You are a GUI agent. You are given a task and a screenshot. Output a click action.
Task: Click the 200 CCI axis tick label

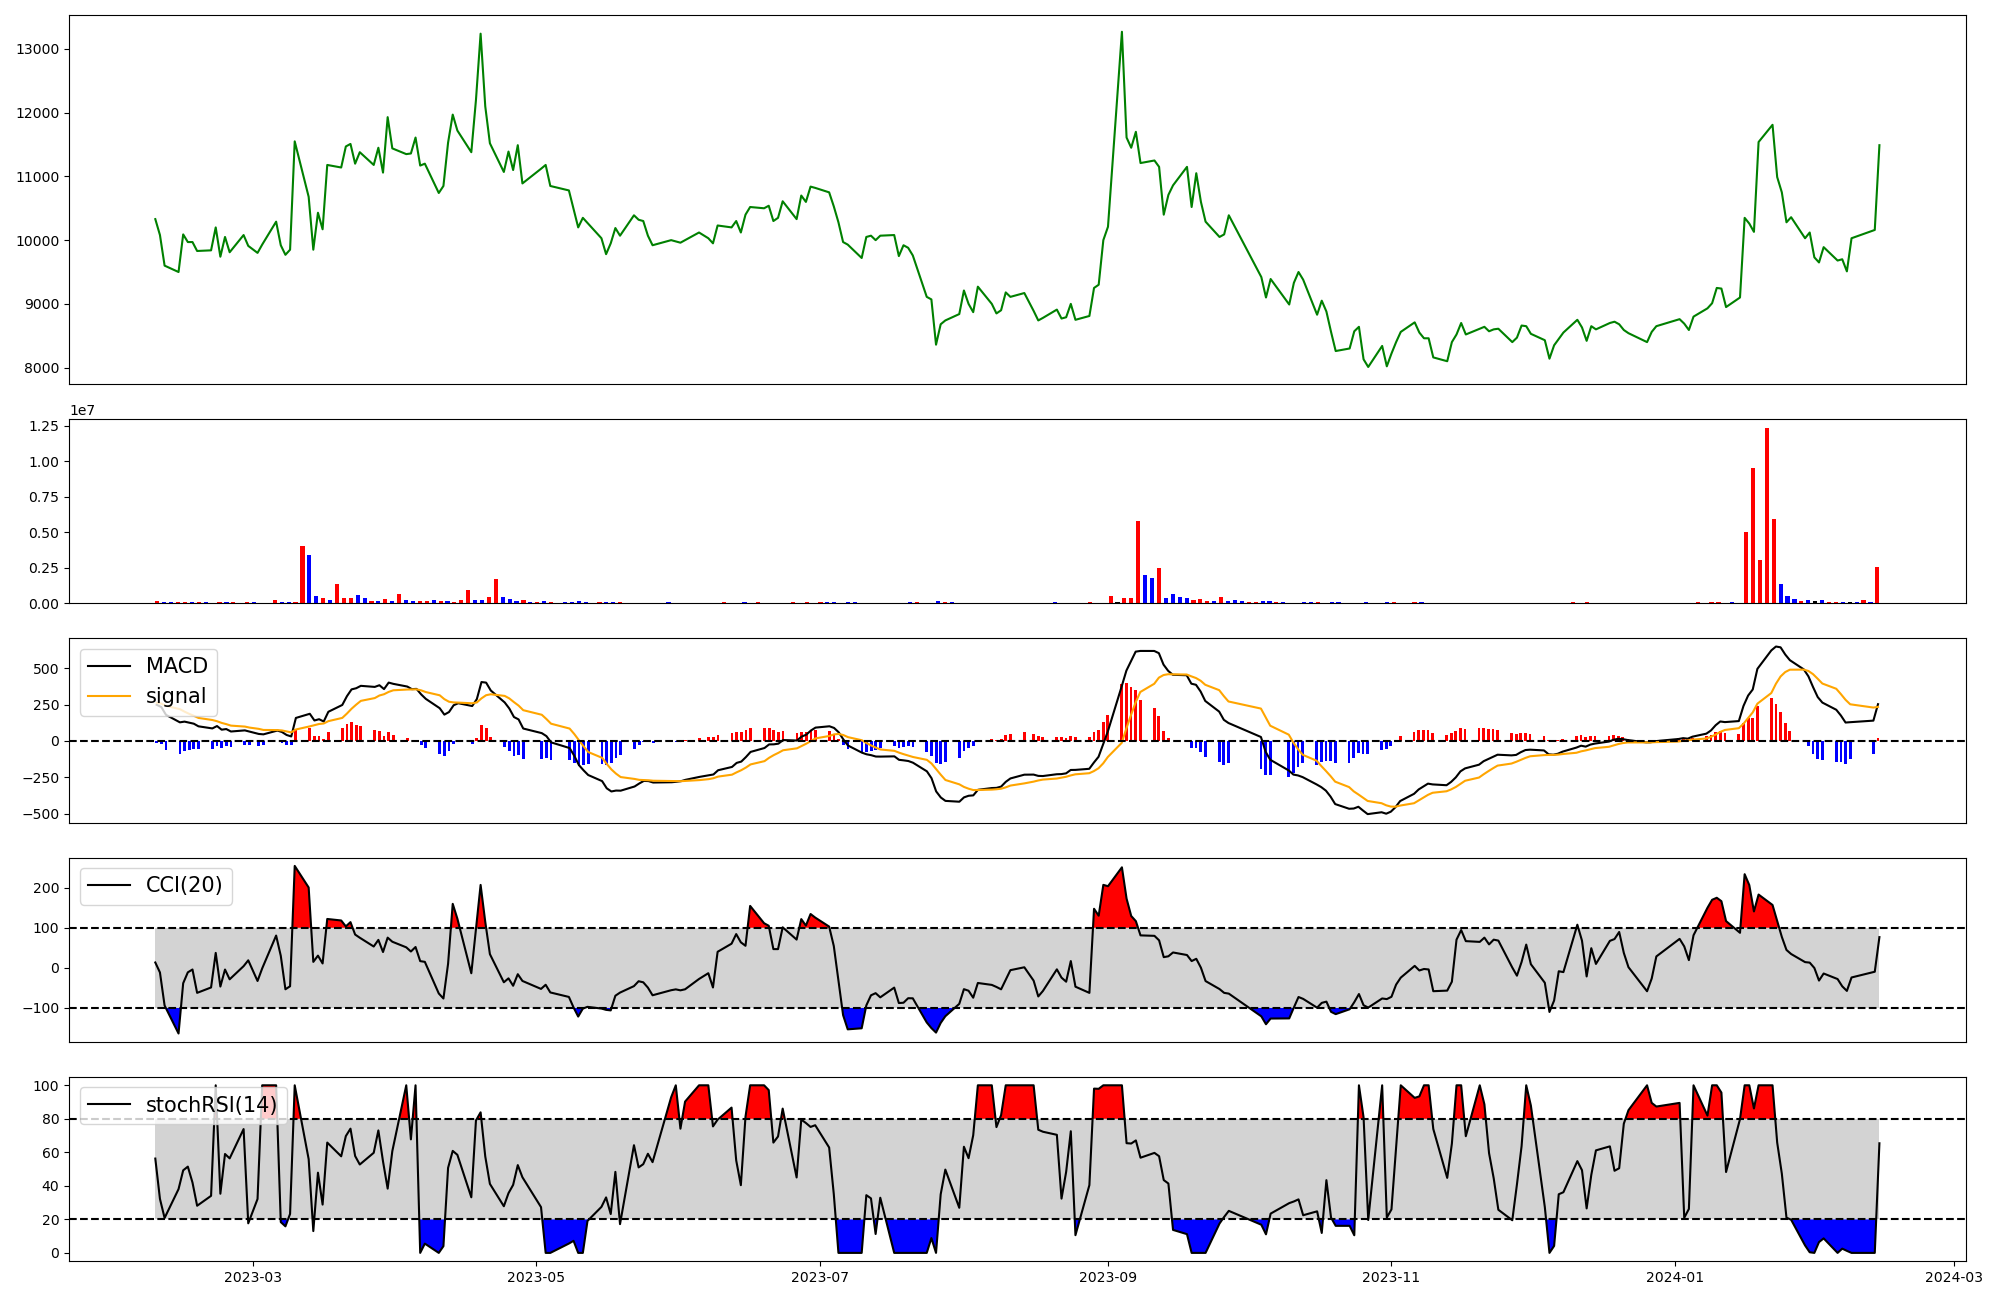click(x=48, y=888)
